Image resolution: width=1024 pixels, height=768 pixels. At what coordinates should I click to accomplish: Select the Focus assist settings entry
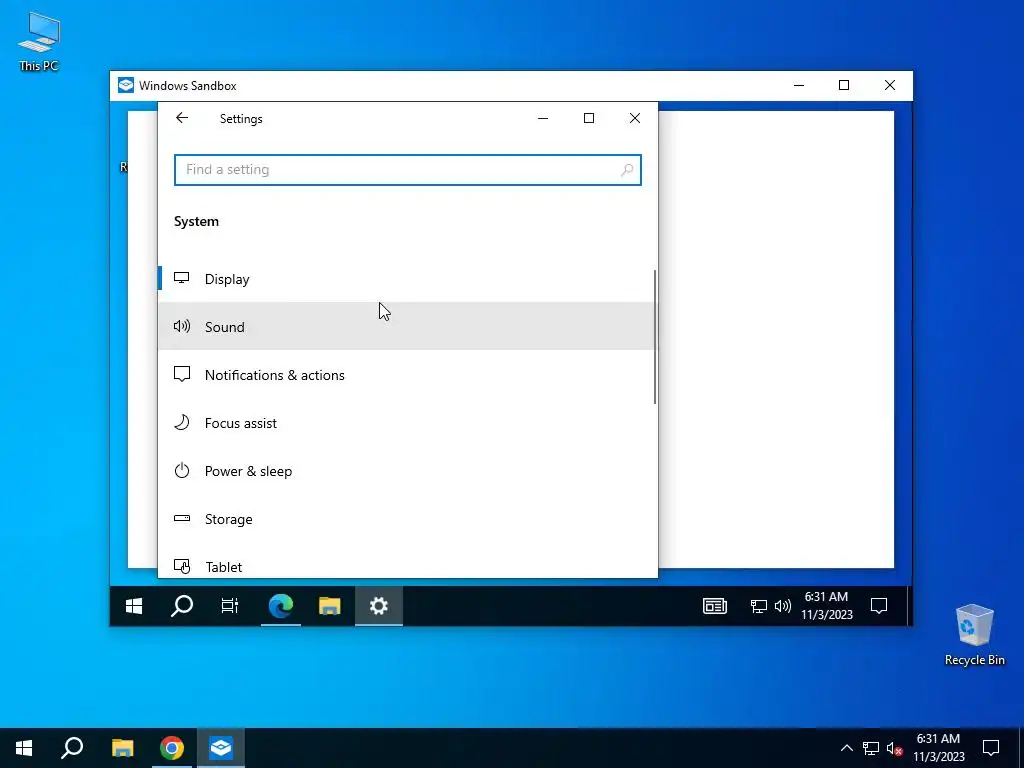(x=406, y=423)
